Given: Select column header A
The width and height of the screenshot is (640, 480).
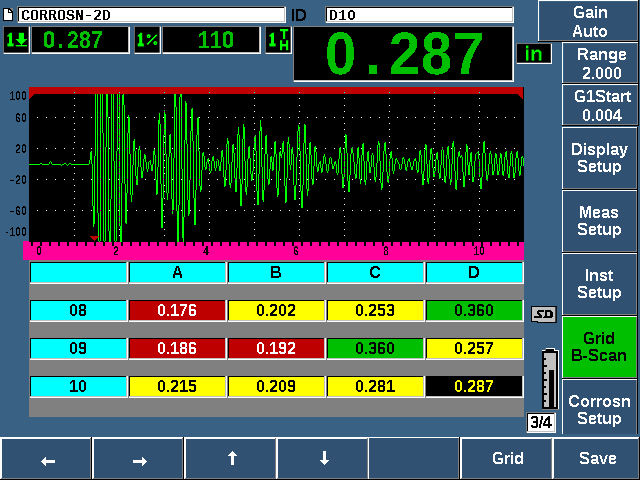Looking at the screenshot, I should [x=177, y=272].
